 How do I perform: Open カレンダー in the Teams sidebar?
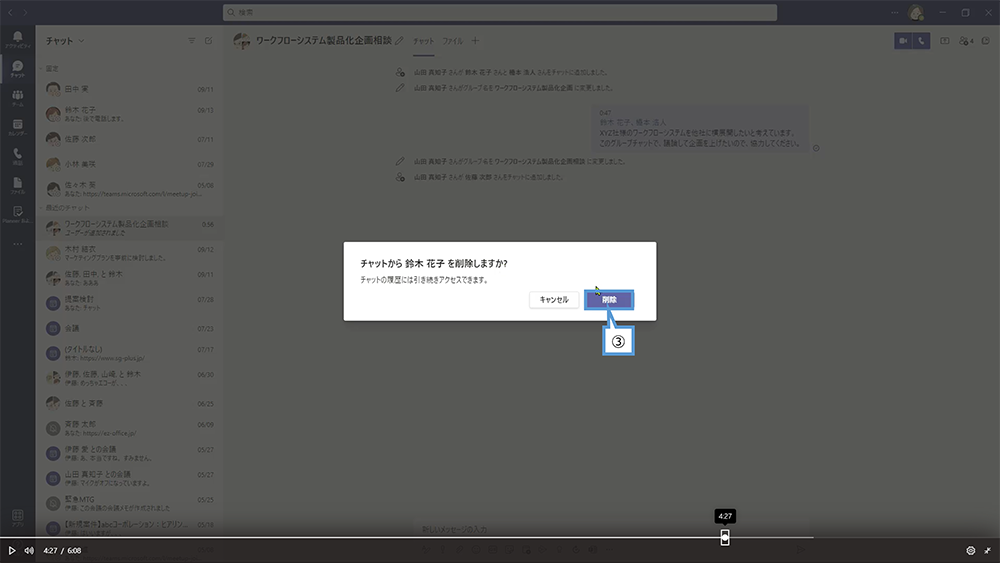[17, 127]
